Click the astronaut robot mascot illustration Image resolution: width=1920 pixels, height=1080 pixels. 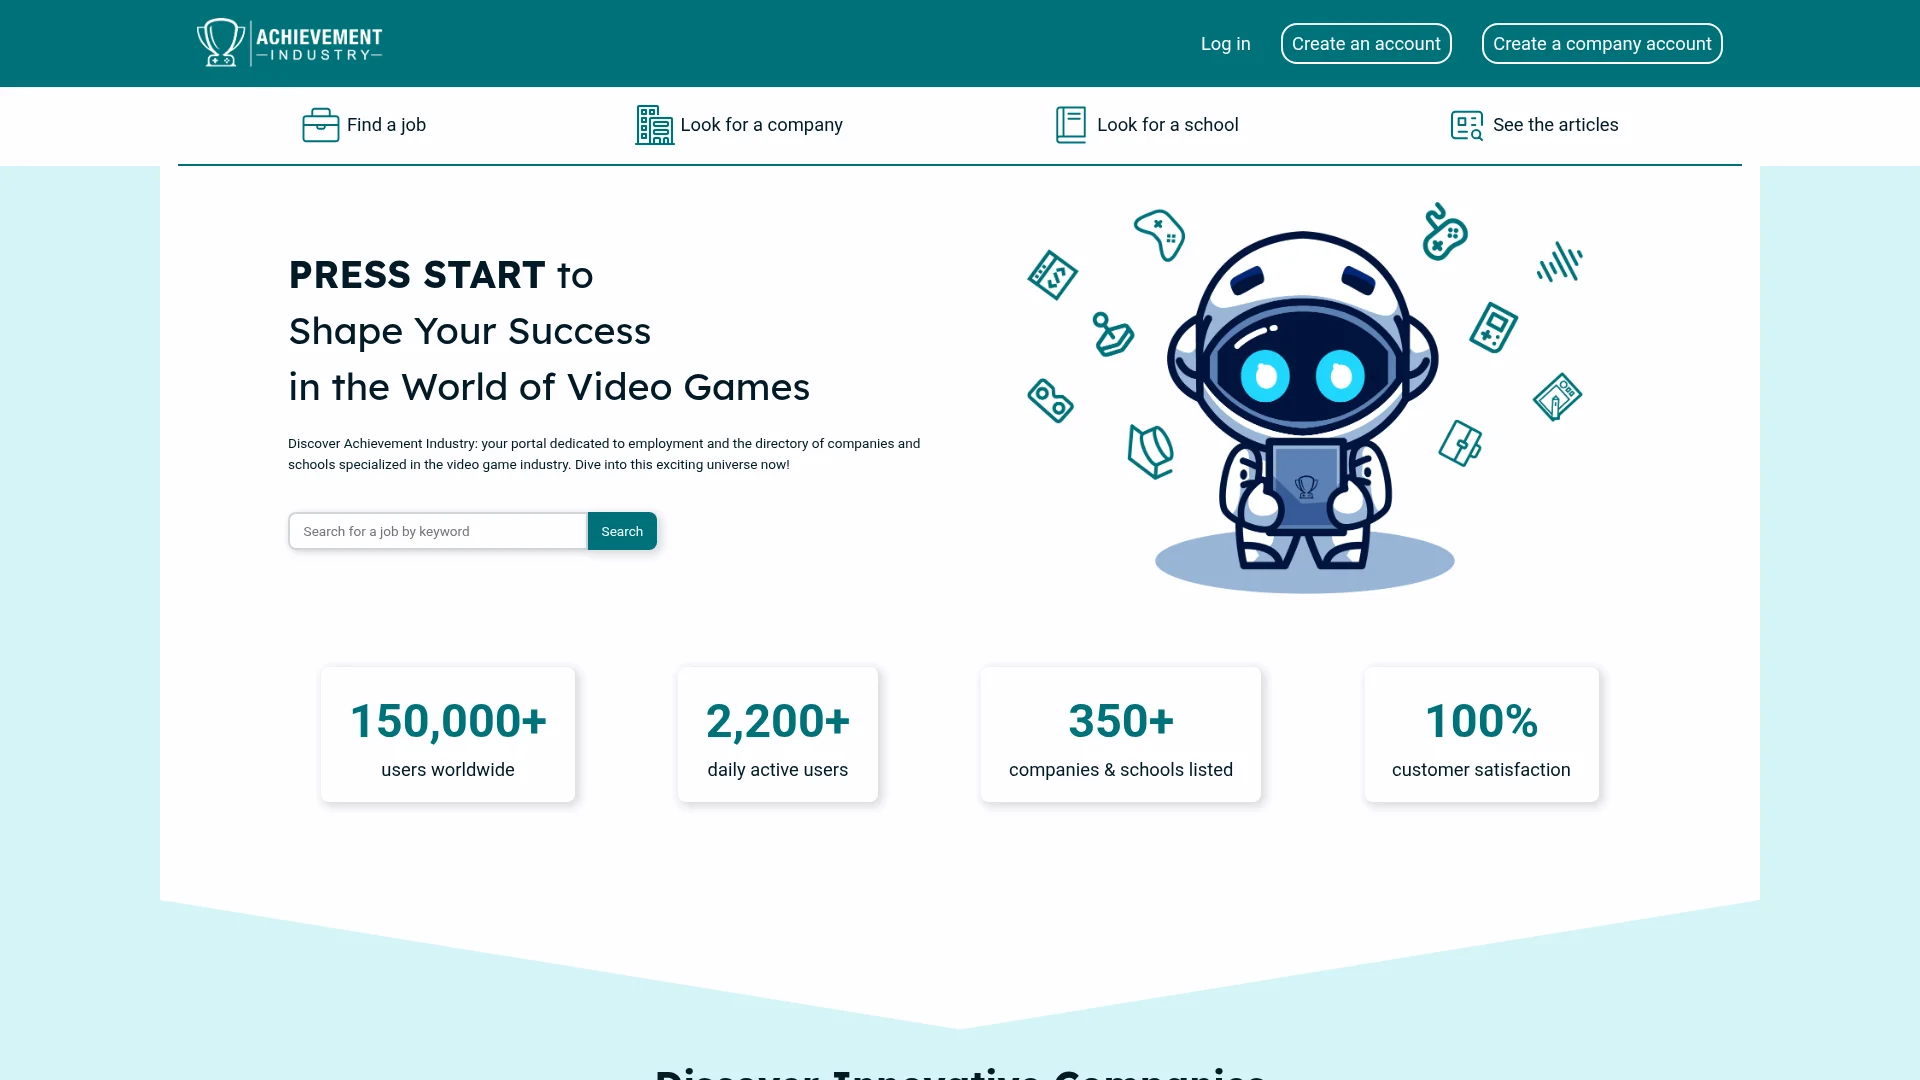pyautogui.click(x=1303, y=400)
